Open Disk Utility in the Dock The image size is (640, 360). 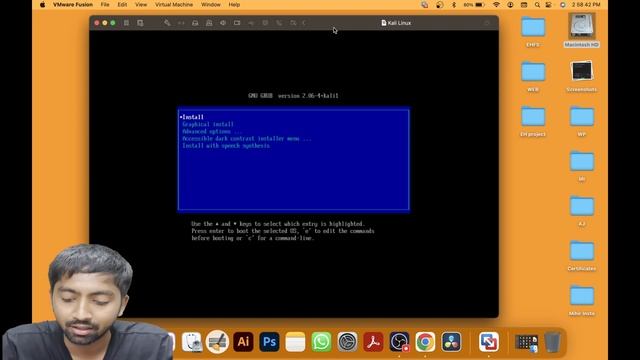(192, 342)
